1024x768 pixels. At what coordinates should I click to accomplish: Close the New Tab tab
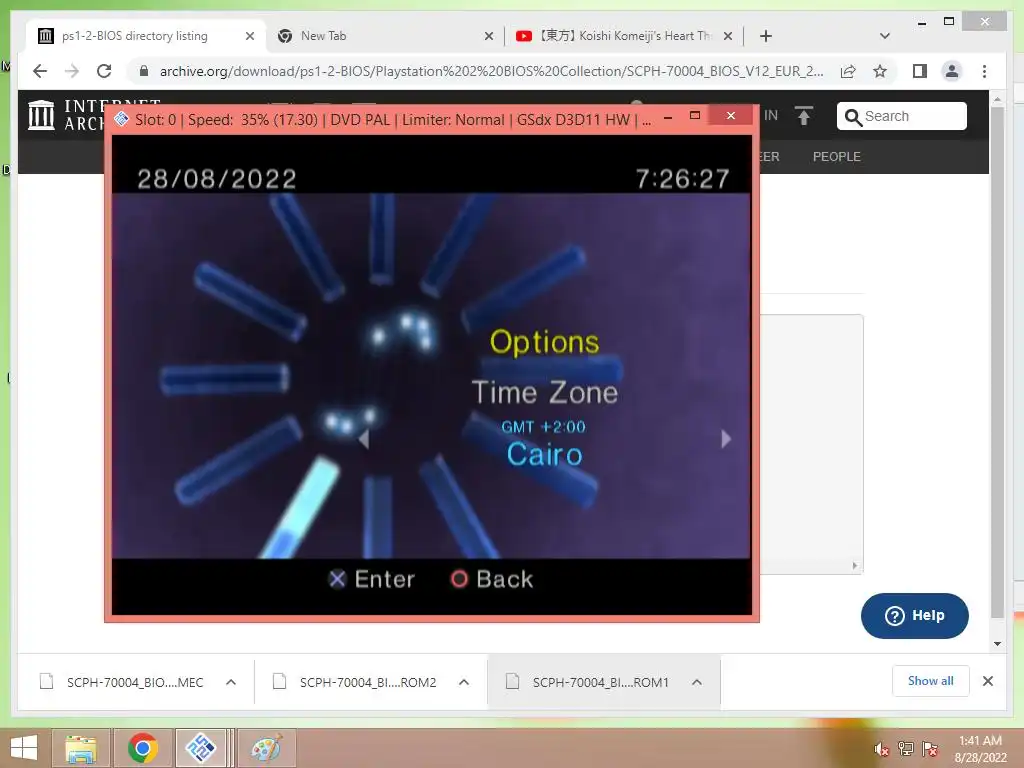488,37
